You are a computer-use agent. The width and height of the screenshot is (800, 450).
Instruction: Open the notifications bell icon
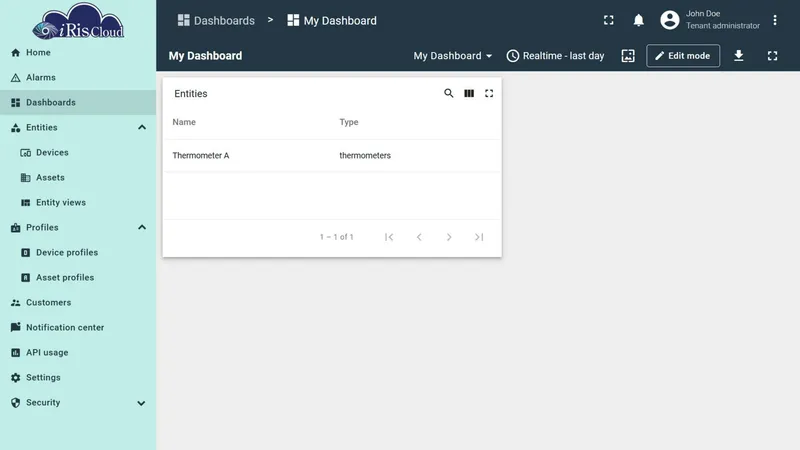click(638, 20)
